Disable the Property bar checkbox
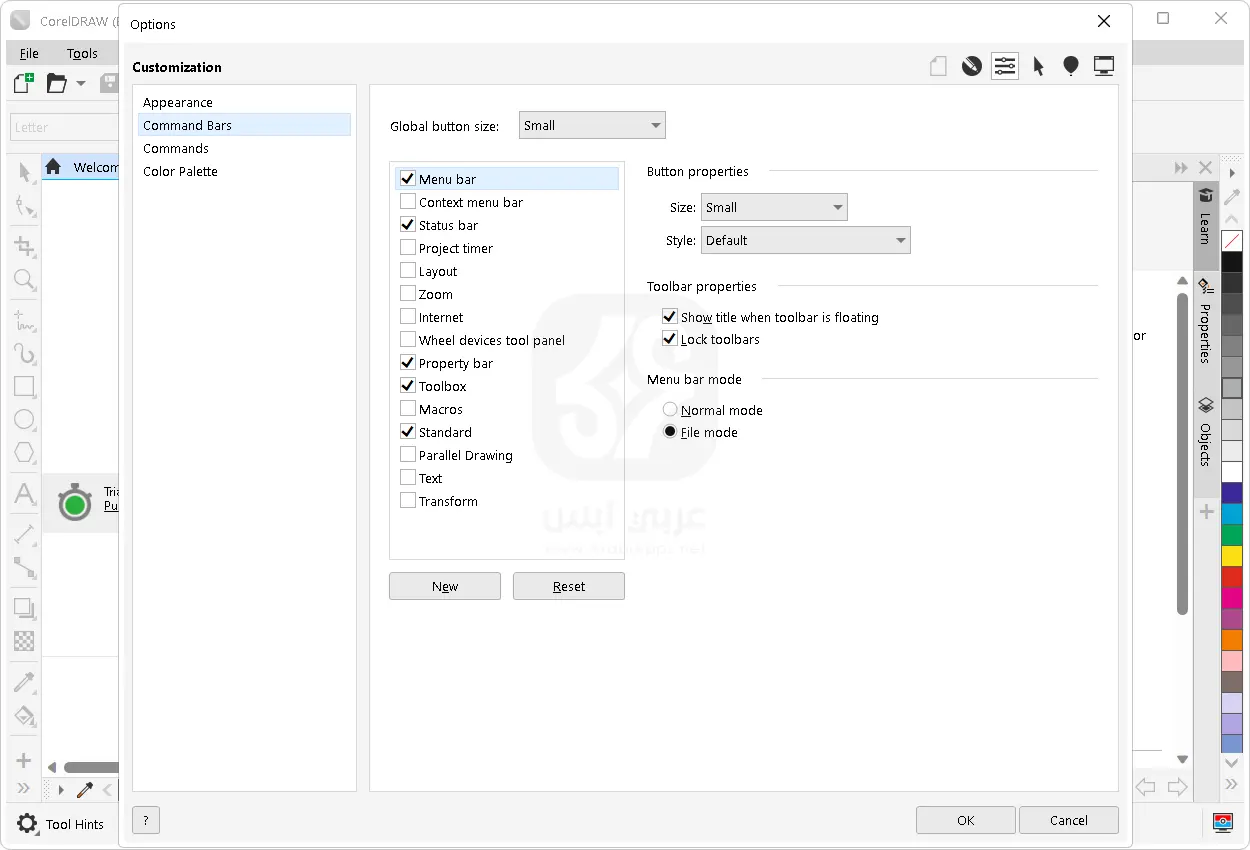The image size is (1250, 850). tap(408, 363)
